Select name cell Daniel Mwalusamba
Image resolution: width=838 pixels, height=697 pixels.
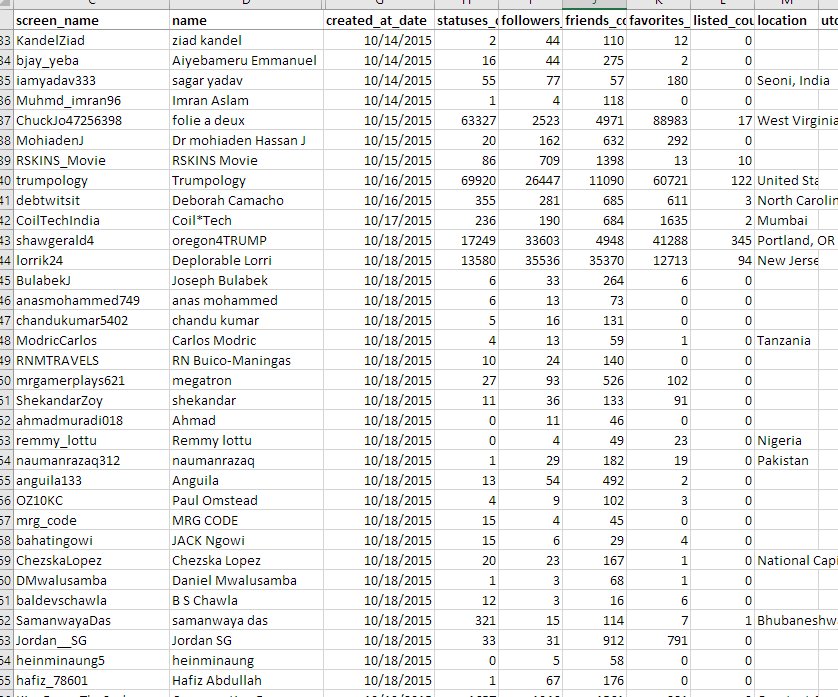pyautogui.click(x=246, y=580)
